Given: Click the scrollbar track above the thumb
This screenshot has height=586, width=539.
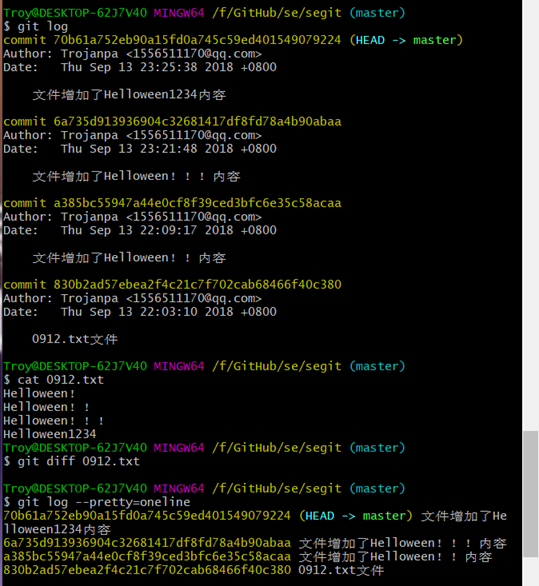Looking at the screenshot, I should (x=531, y=215).
